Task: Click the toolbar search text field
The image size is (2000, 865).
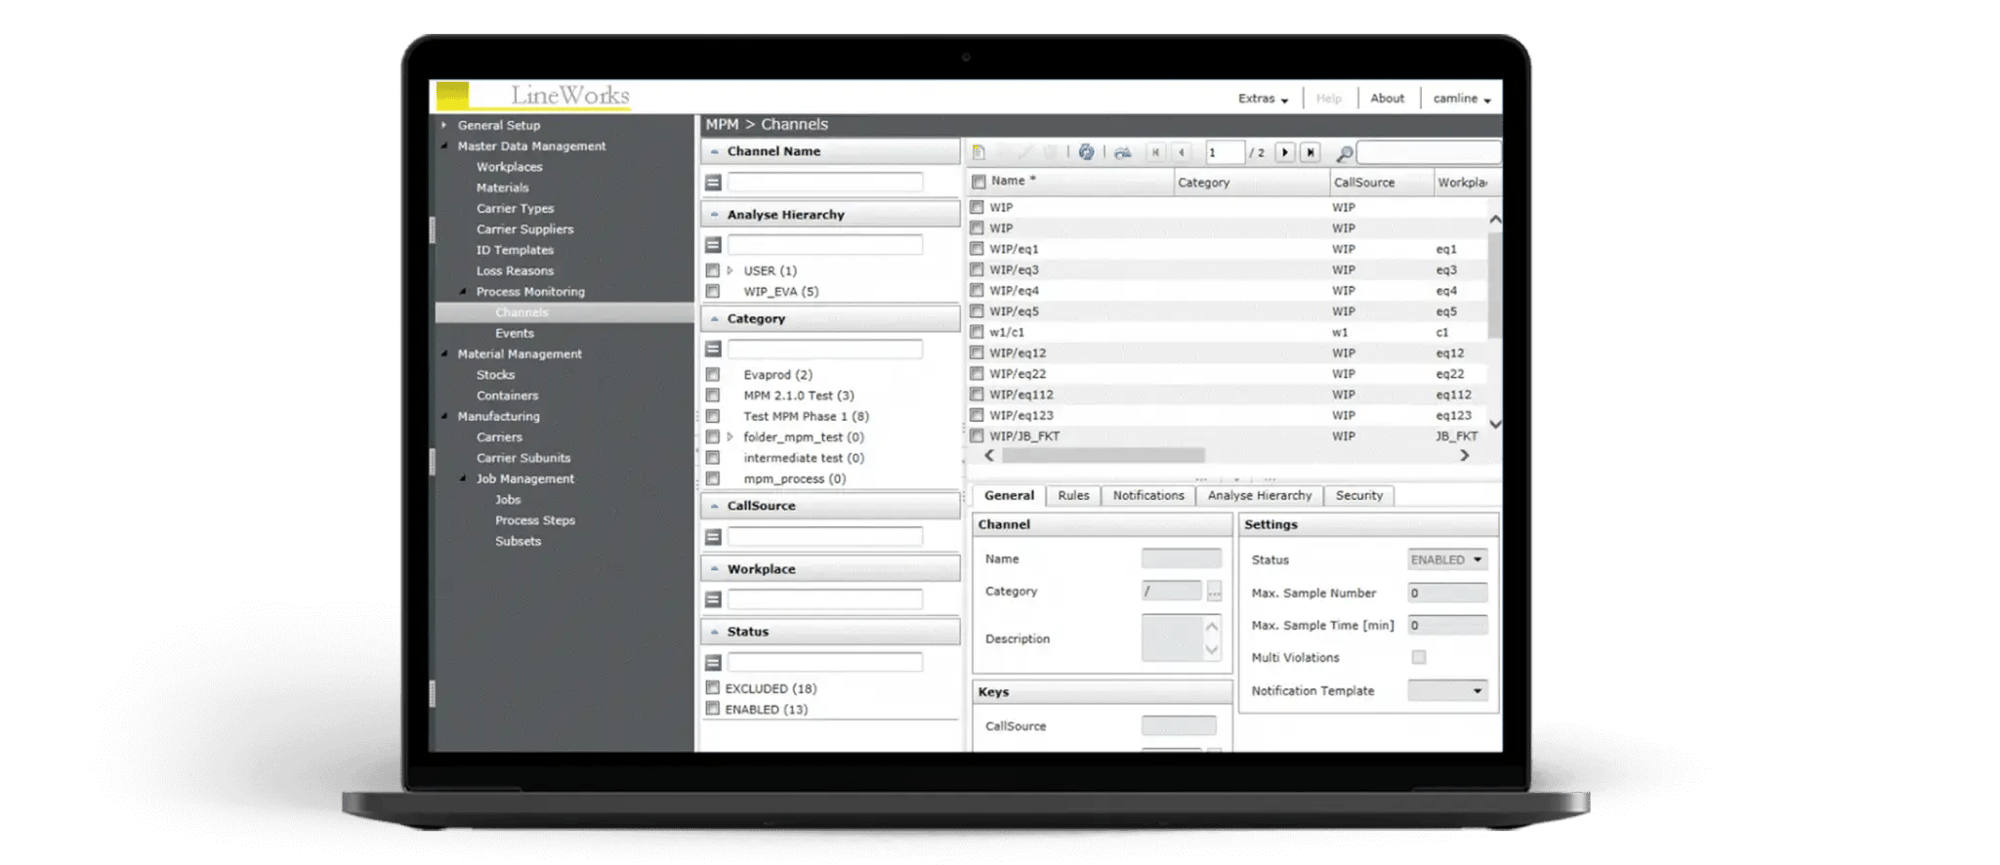Action: coord(1428,152)
